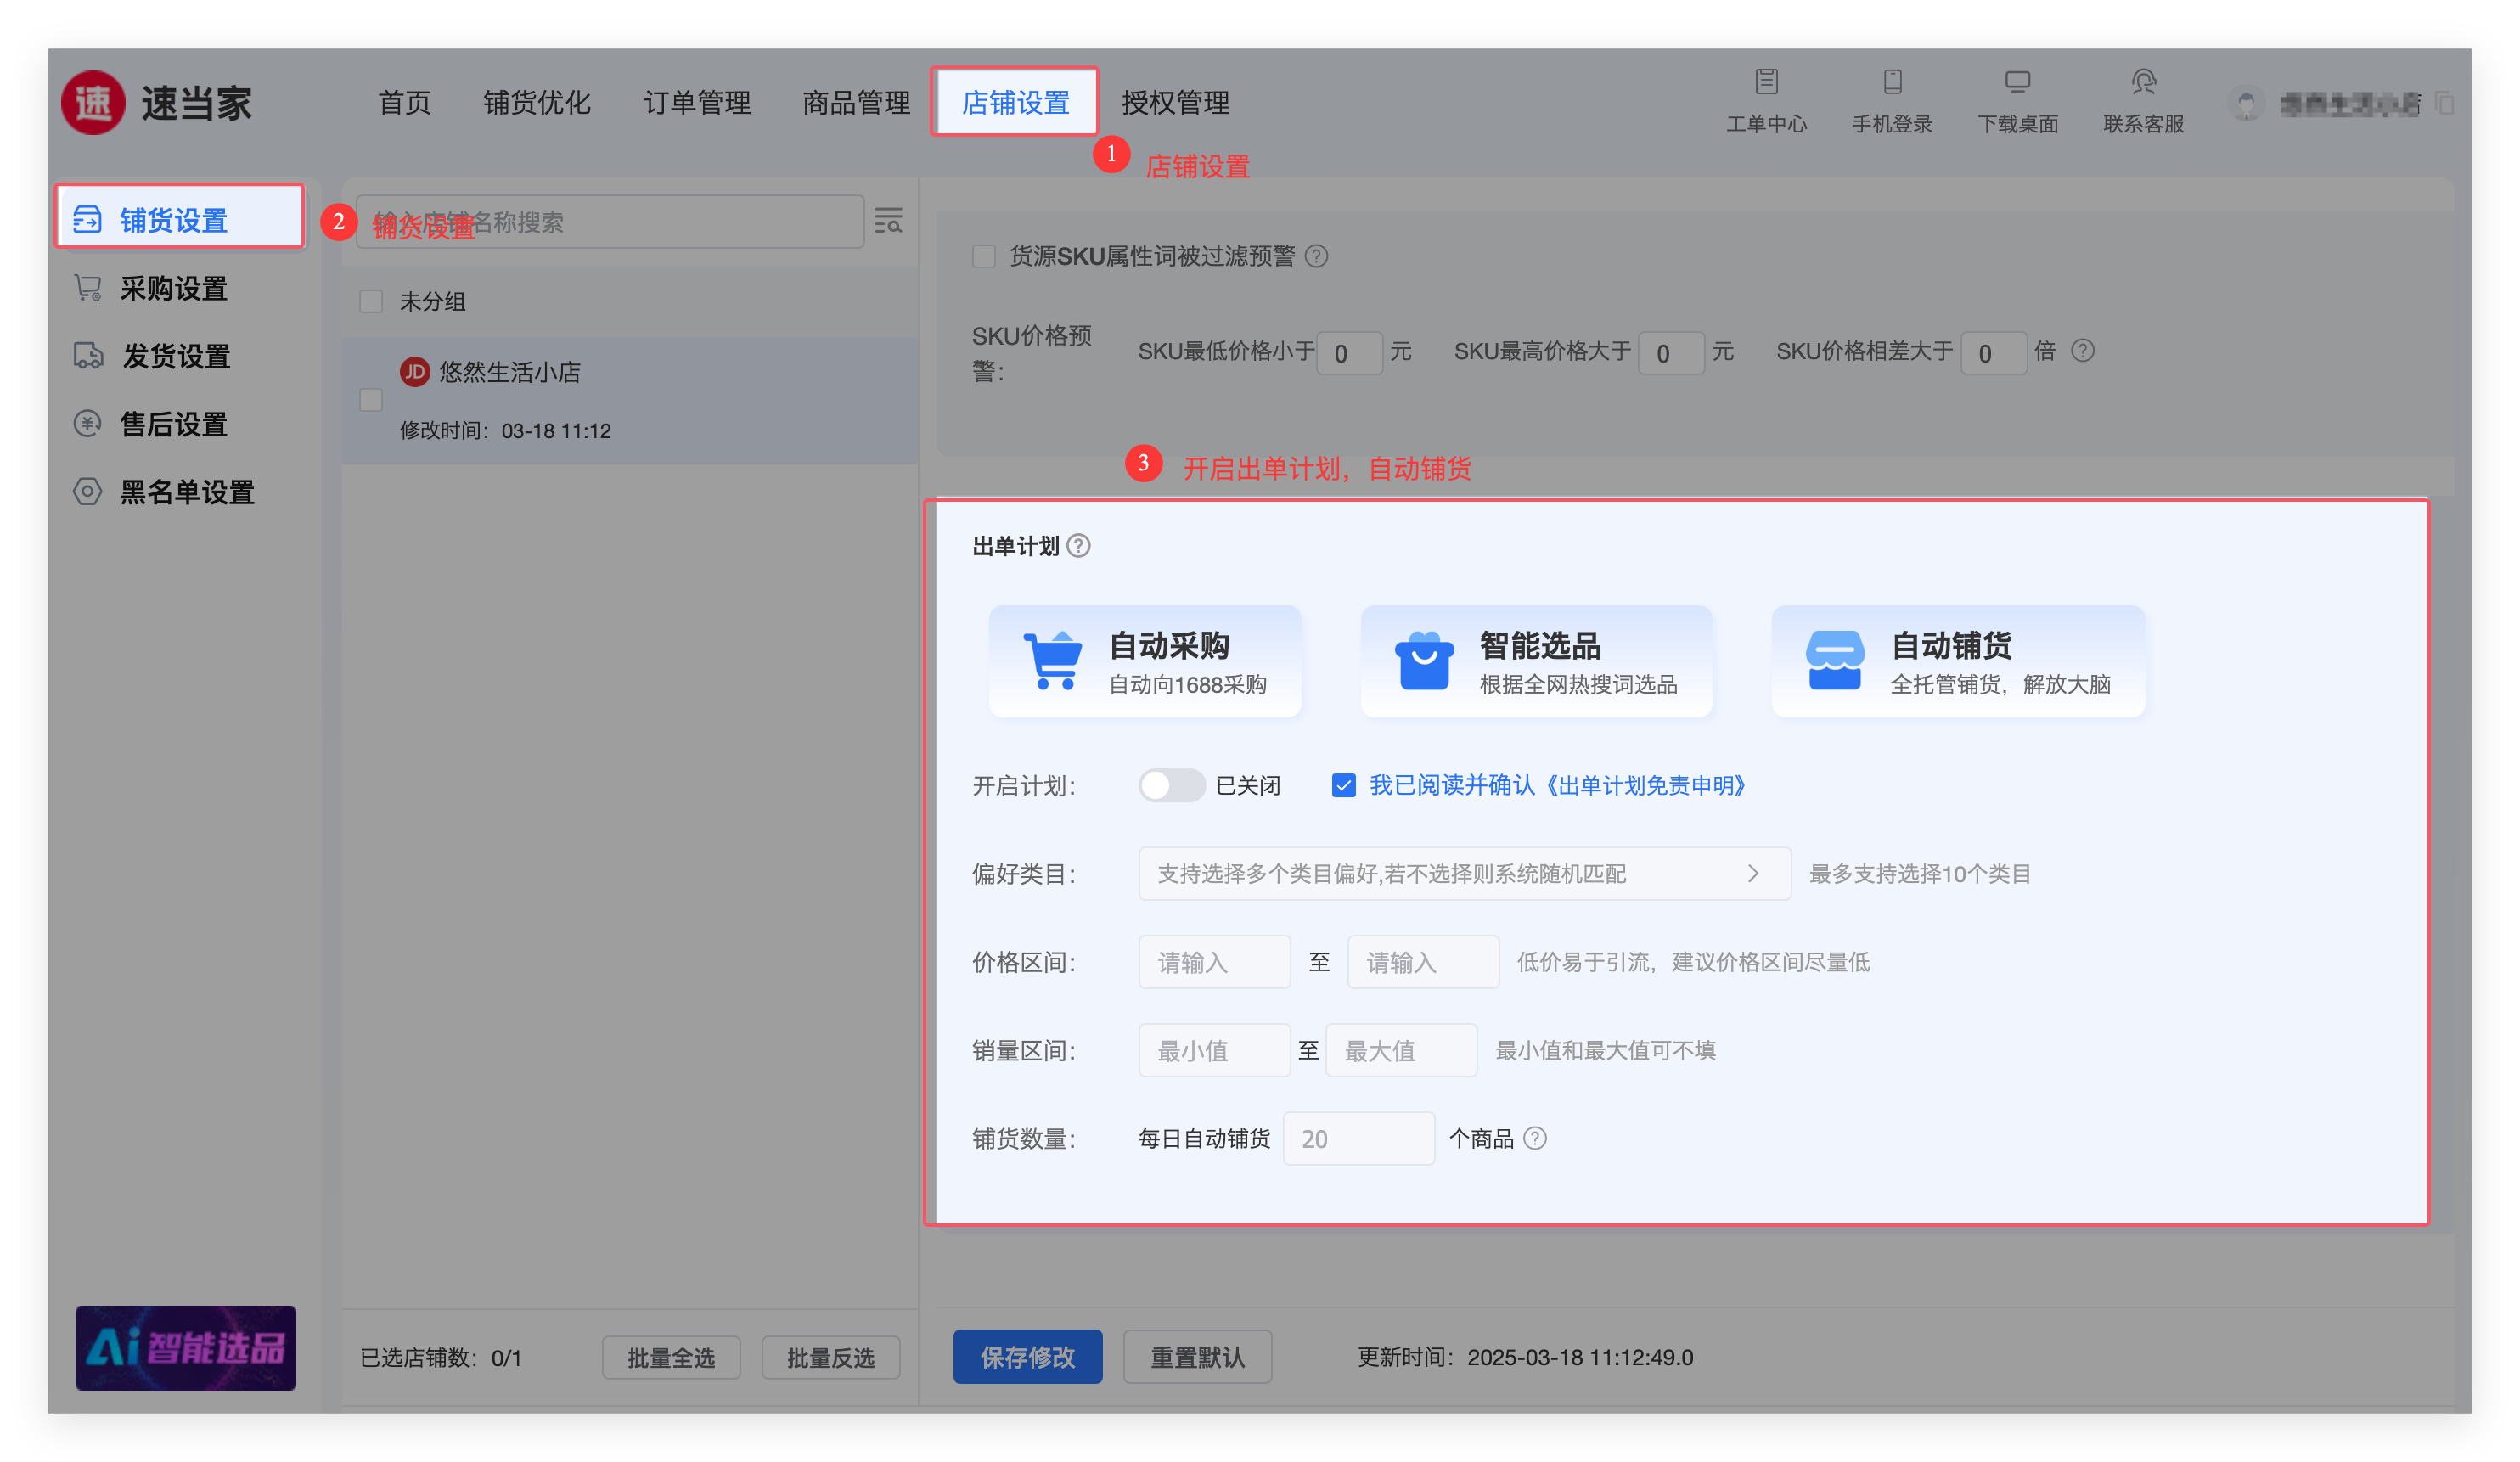
Task: Click the 重置默认 button
Action: click(1197, 1357)
